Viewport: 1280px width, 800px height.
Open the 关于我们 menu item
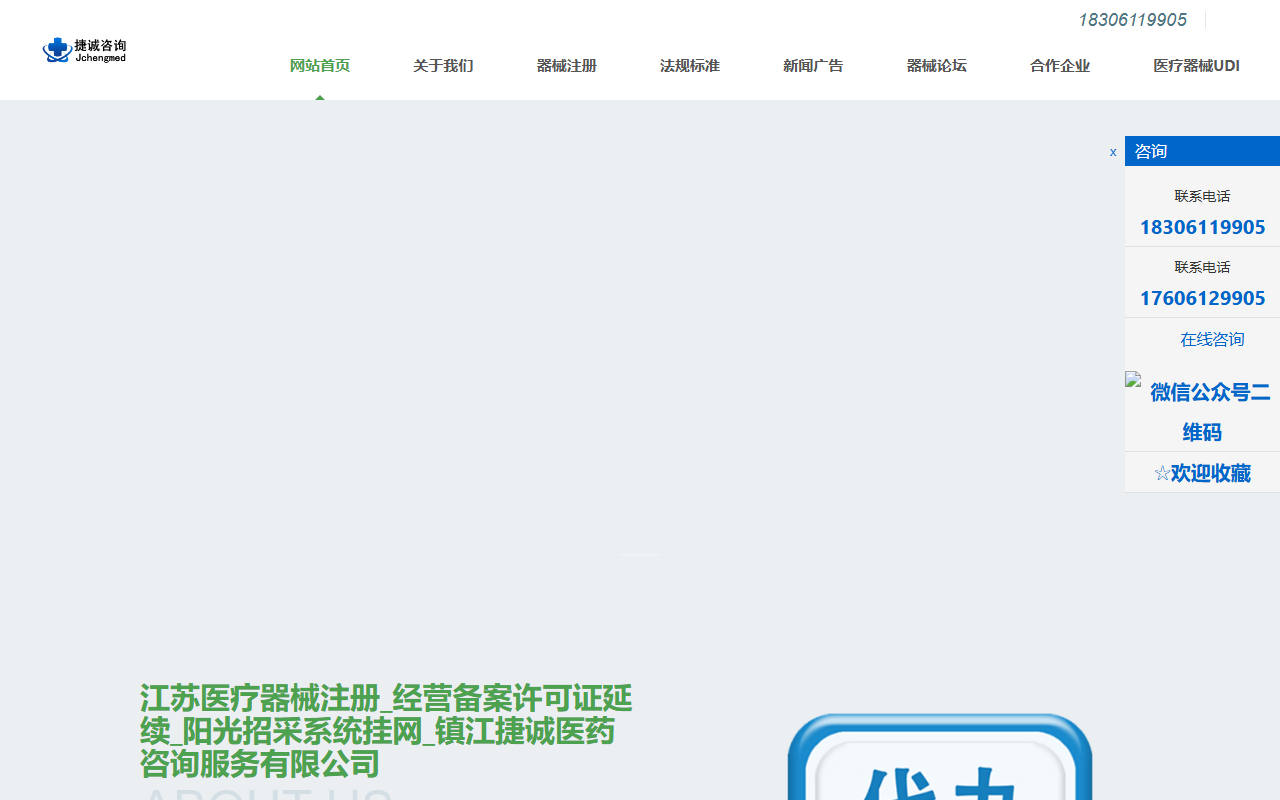point(443,66)
